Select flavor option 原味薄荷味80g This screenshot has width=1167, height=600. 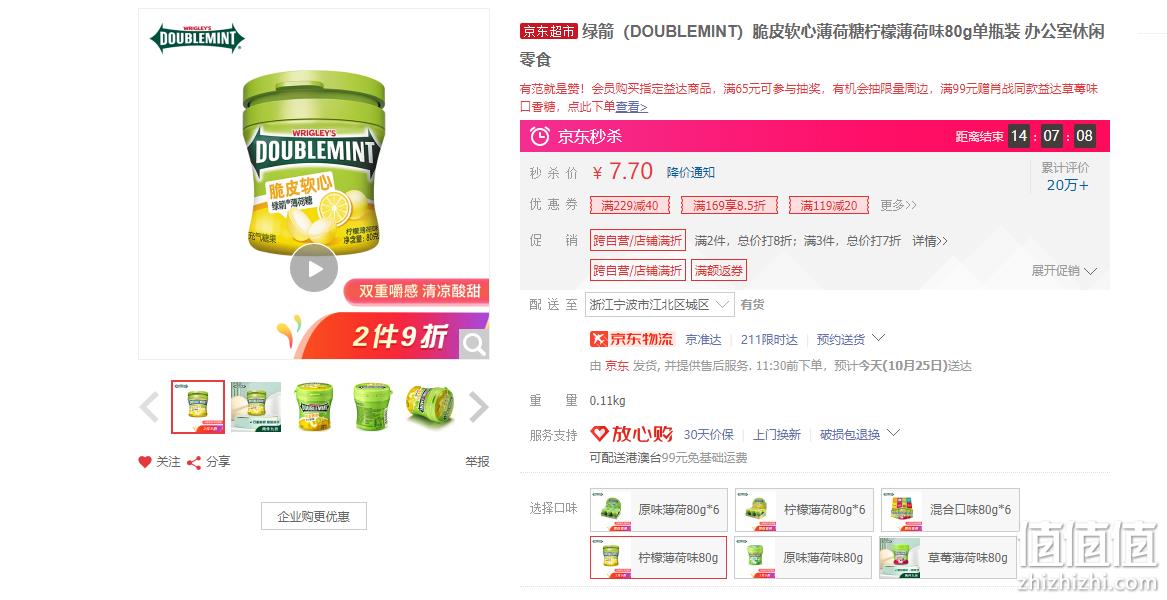[802, 558]
